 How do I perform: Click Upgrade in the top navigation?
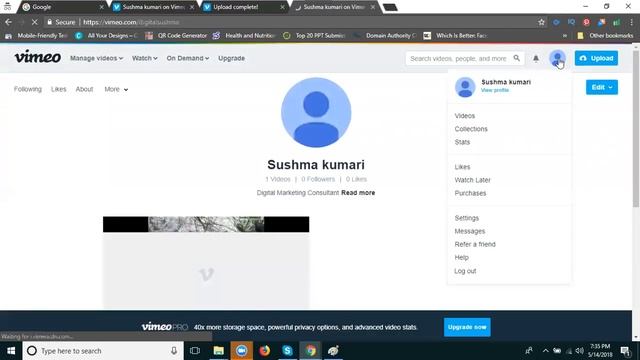click(231, 58)
